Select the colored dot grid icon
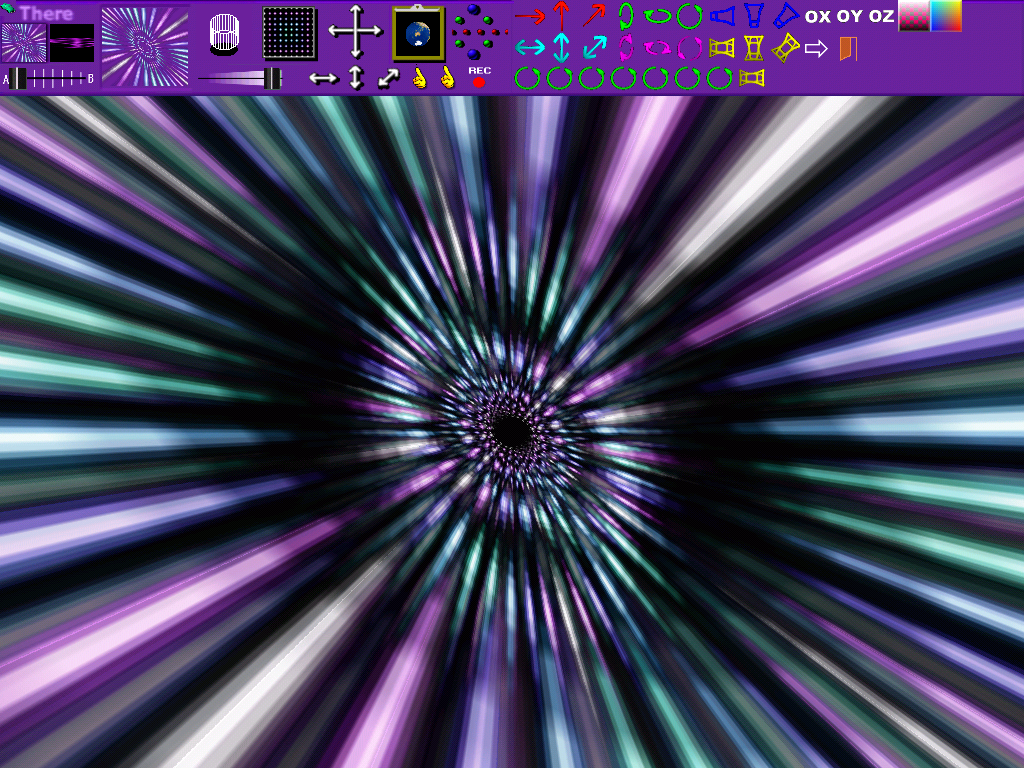Image resolution: width=1024 pixels, height=768 pixels. click(x=289, y=33)
